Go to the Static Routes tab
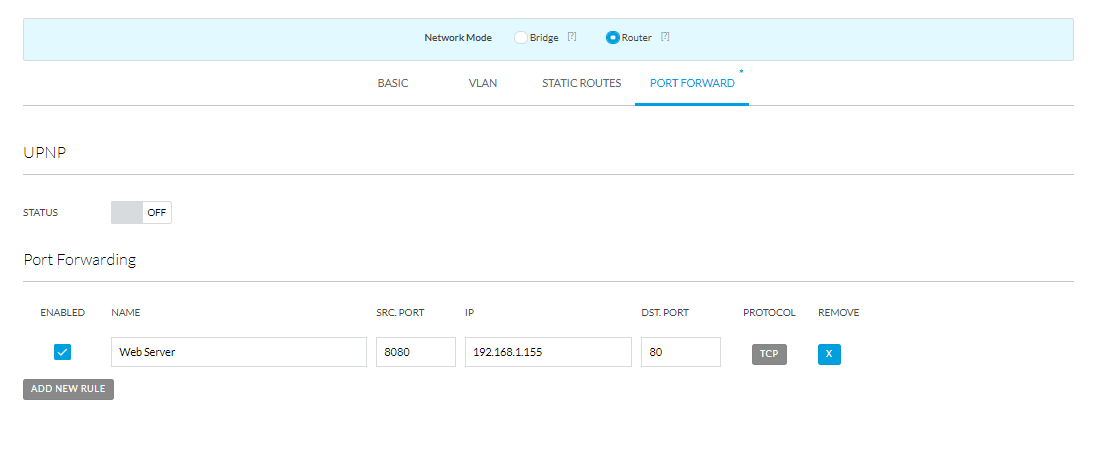1094x466 pixels. point(581,83)
